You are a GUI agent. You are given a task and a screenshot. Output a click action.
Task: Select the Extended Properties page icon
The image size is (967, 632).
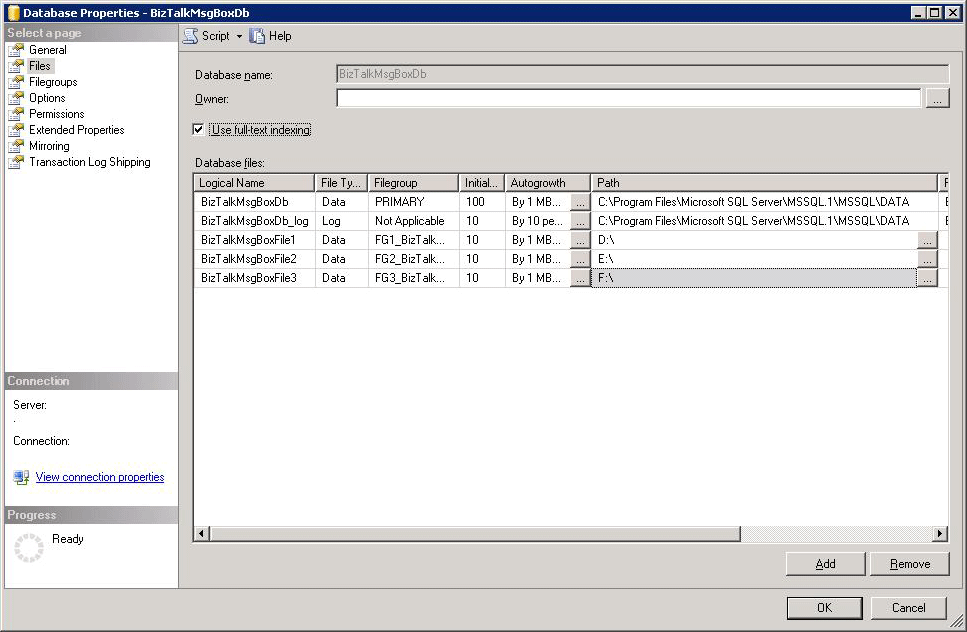18,129
